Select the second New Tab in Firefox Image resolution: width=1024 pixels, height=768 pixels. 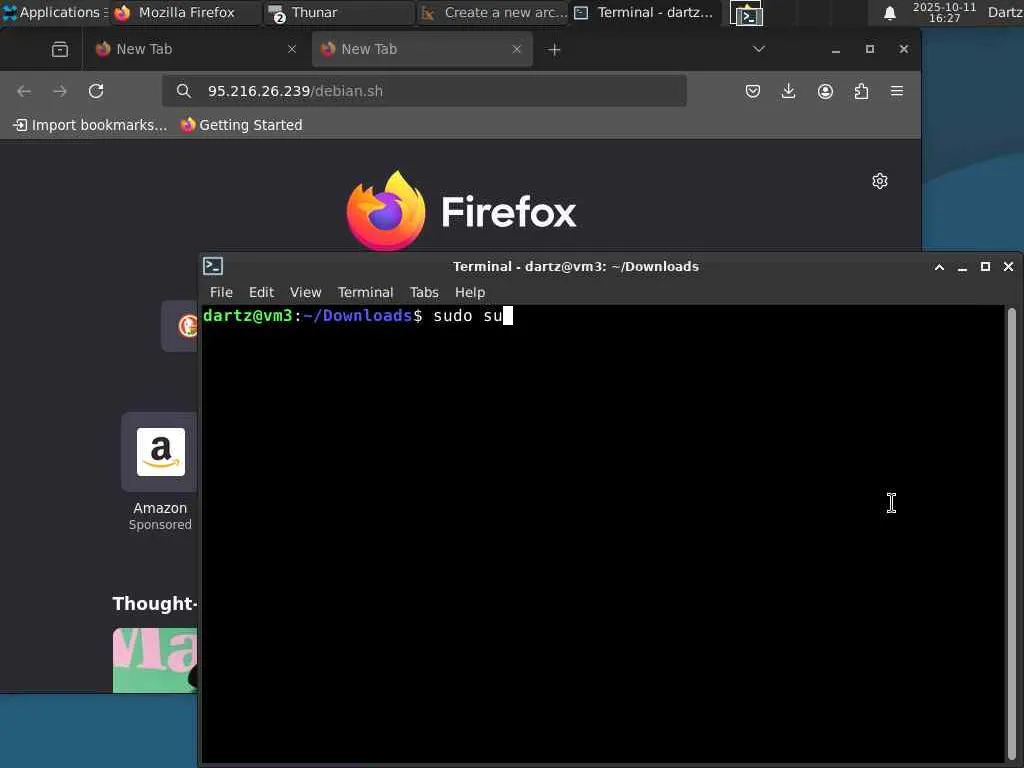pyautogui.click(x=422, y=49)
